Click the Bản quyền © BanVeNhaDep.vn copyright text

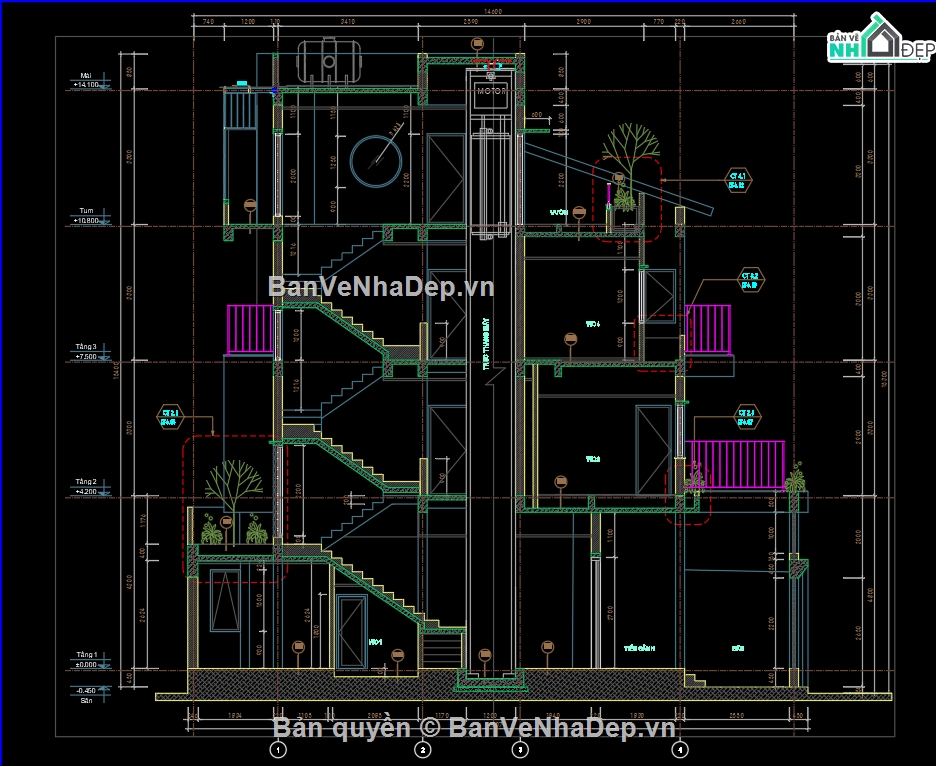coord(474,727)
